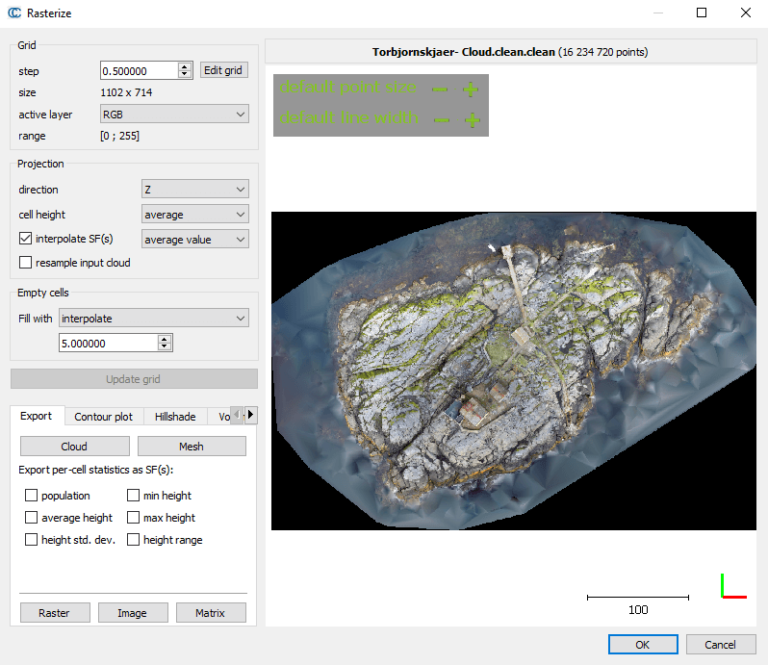
Task: Export grid as Cloud
Action: coord(74,446)
